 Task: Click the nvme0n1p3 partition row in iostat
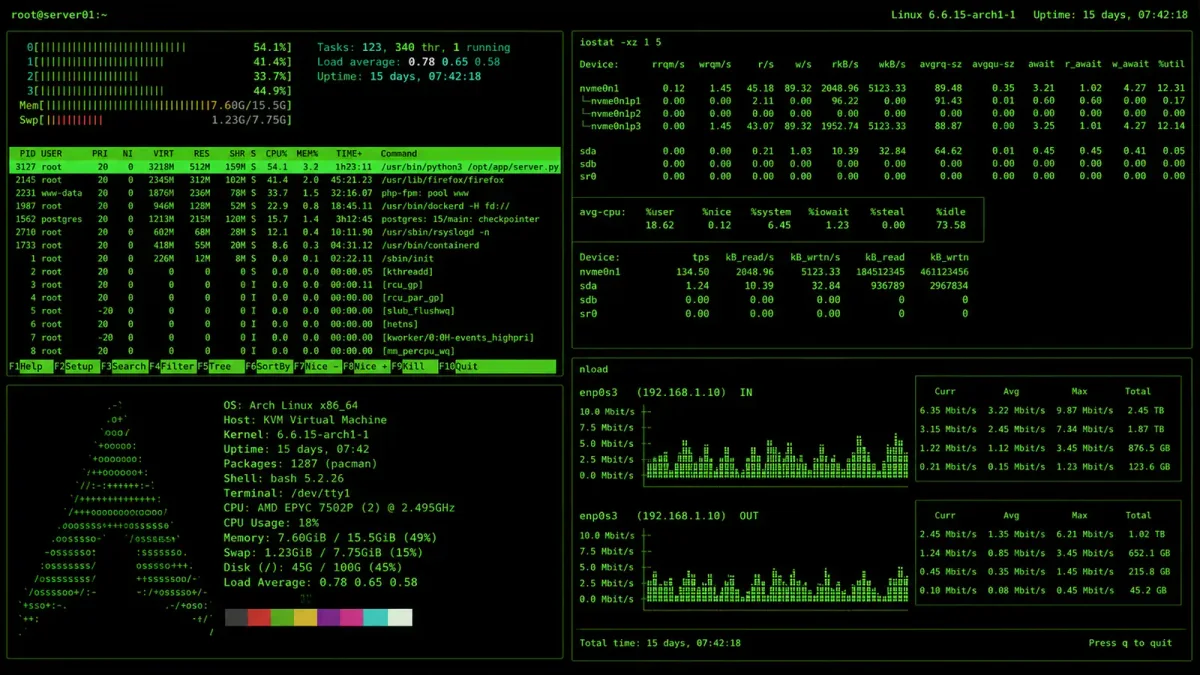pyautogui.click(x=882, y=126)
